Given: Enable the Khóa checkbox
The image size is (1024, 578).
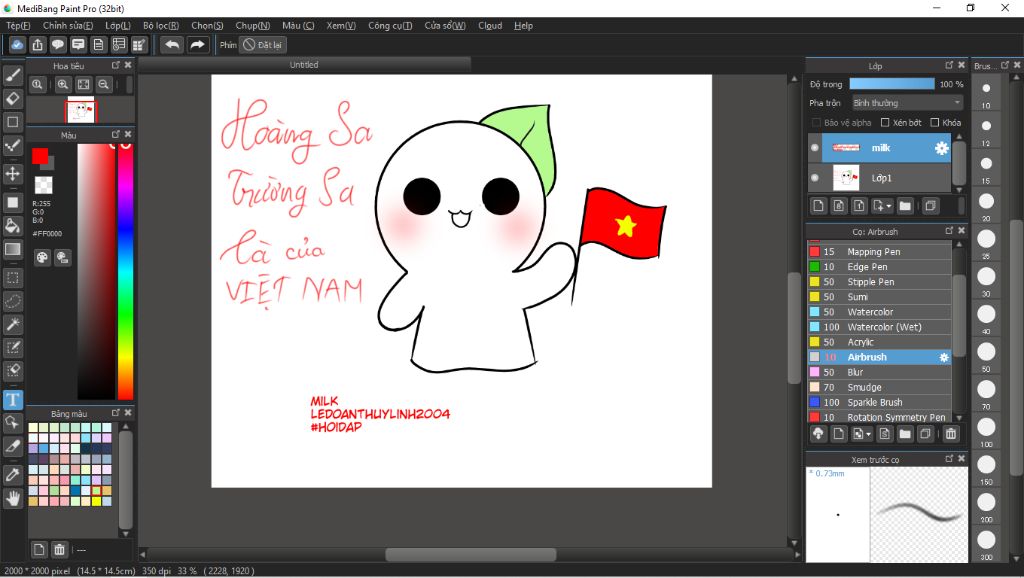Looking at the screenshot, I should [935, 122].
